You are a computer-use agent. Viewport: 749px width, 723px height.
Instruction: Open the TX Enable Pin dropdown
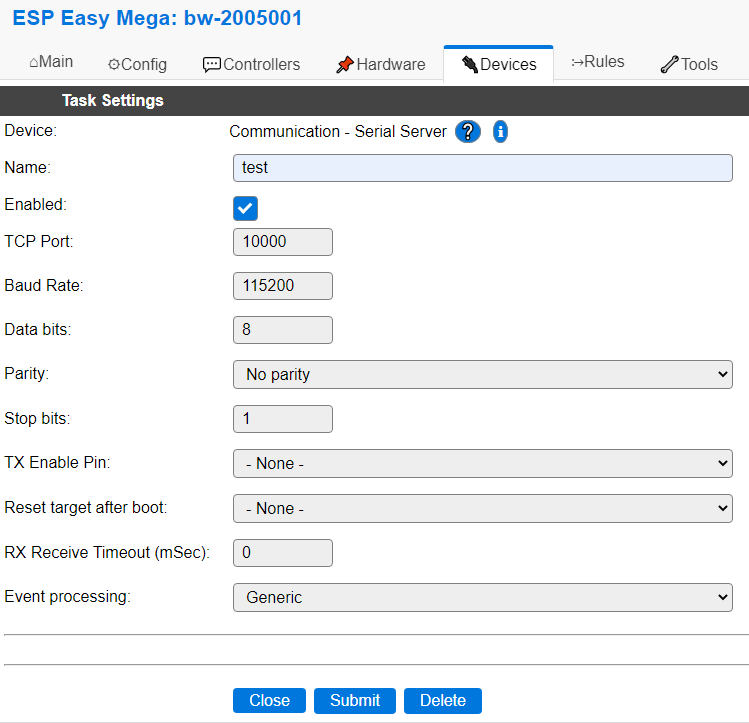pos(482,463)
